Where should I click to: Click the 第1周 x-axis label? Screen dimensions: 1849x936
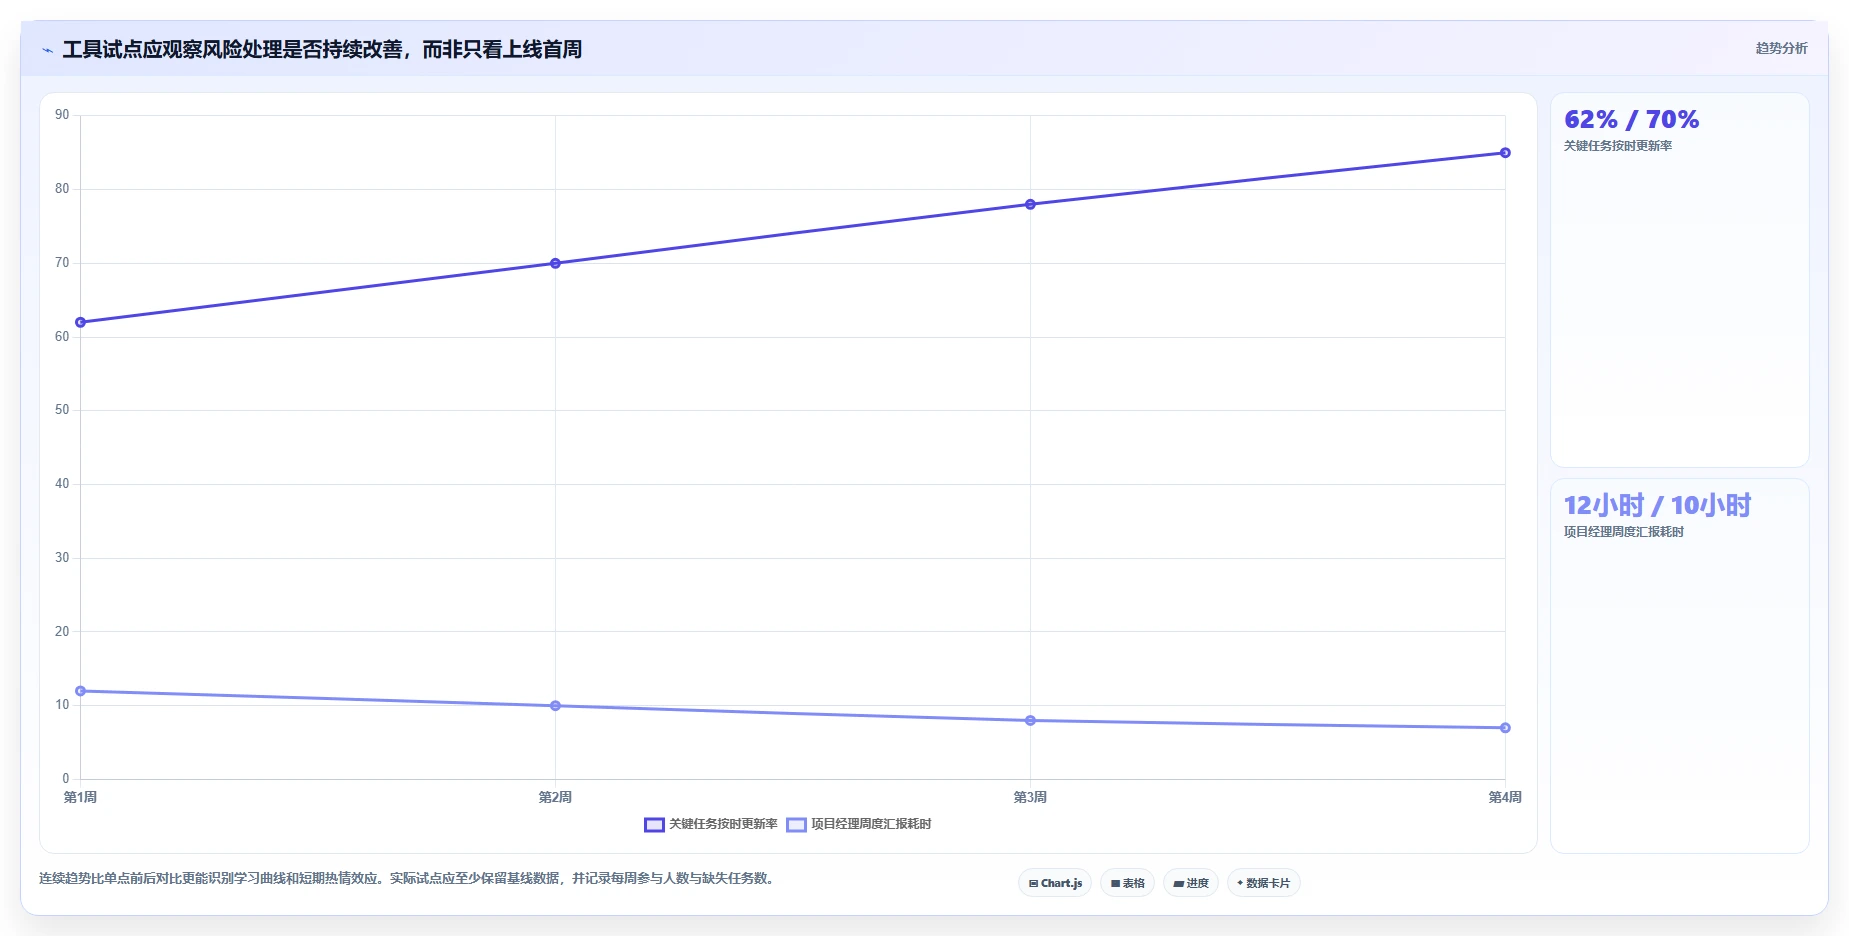click(x=80, y=797)
